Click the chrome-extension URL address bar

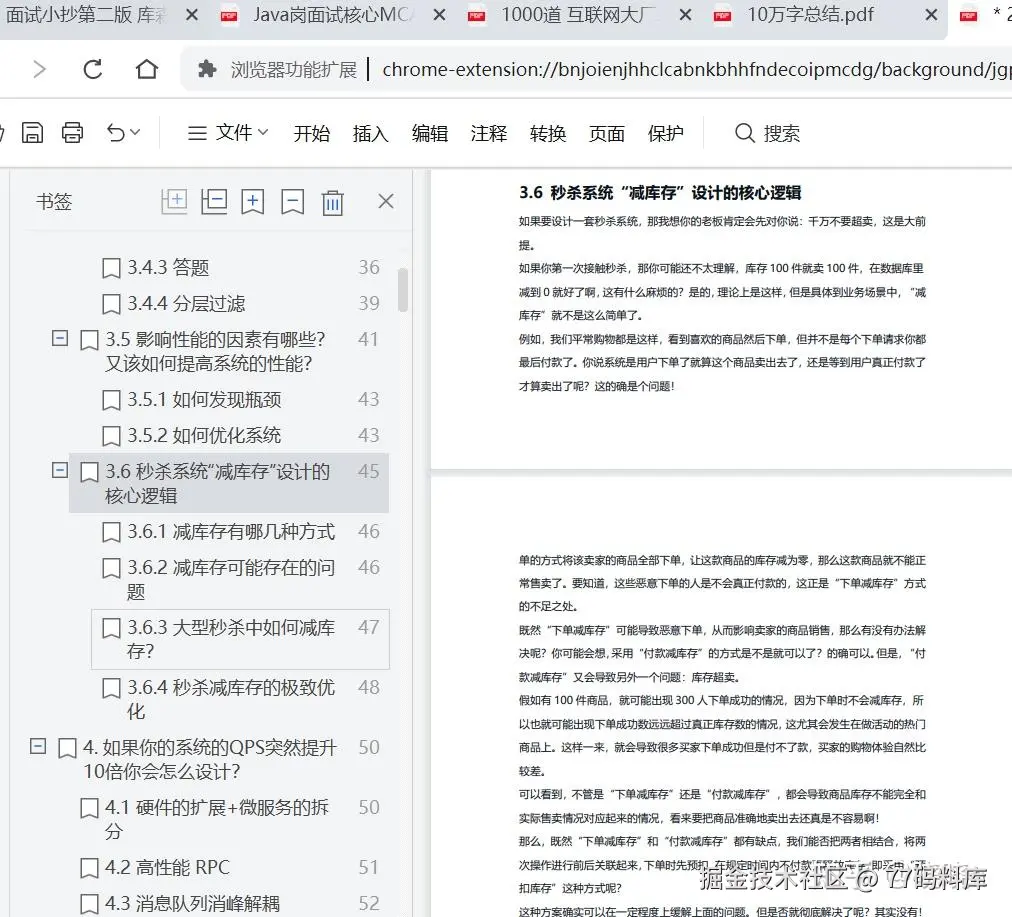point(696,69)
